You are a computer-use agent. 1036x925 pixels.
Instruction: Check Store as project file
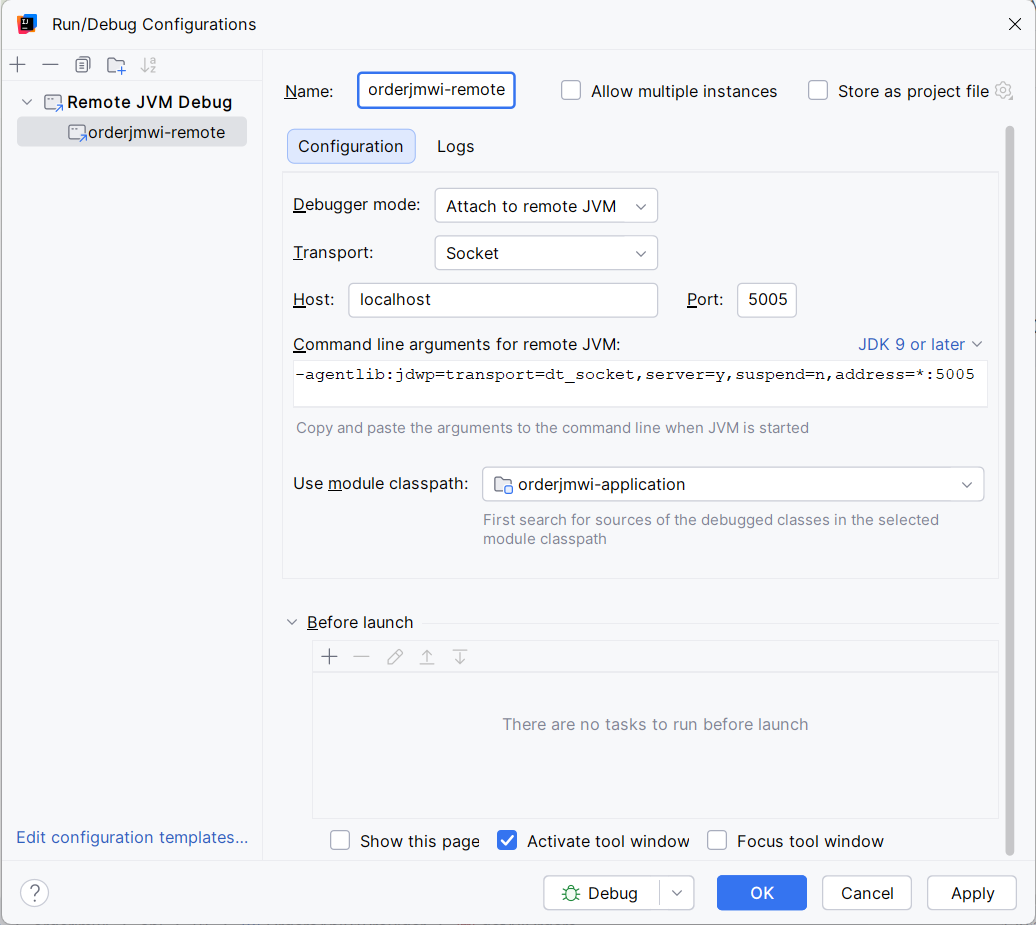817,90
